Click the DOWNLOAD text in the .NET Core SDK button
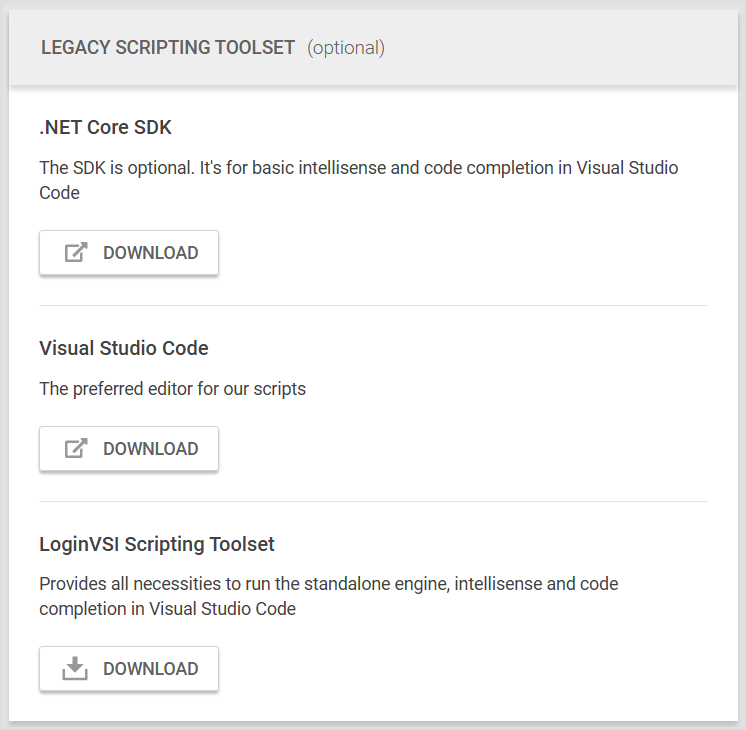 tap(151, 253)
